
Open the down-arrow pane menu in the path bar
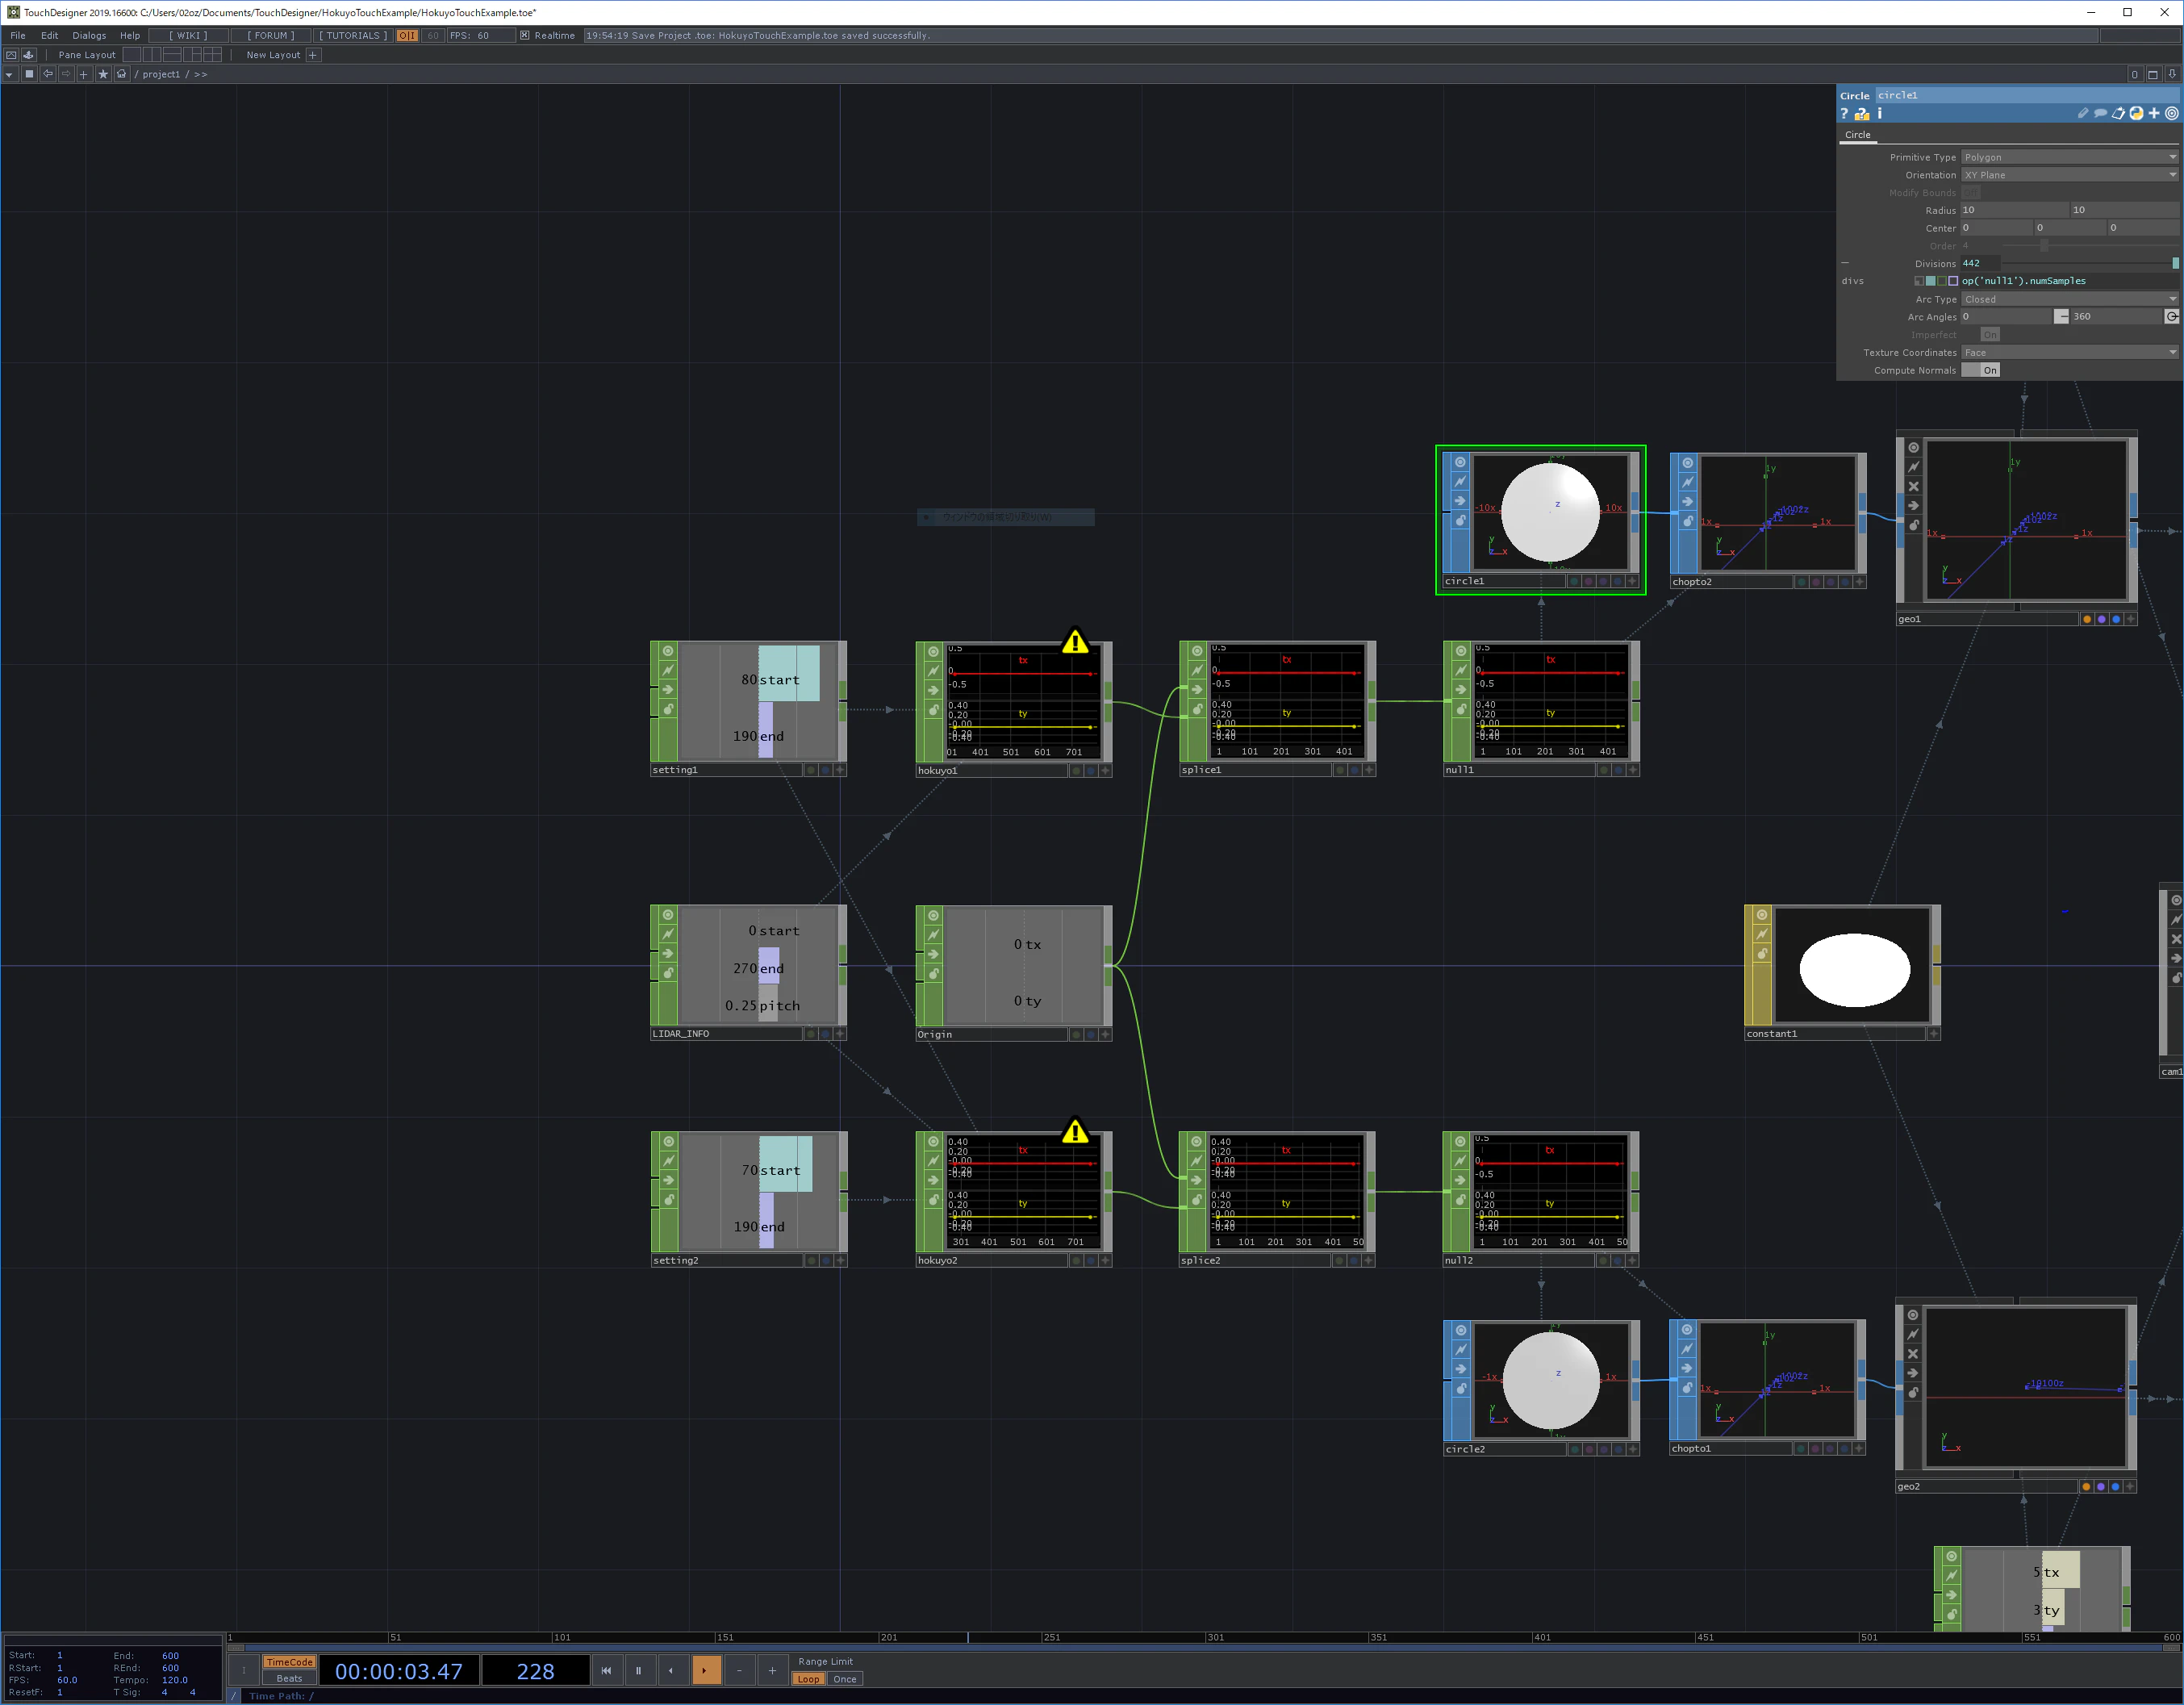pyautogui.click(x=9, y=74)
